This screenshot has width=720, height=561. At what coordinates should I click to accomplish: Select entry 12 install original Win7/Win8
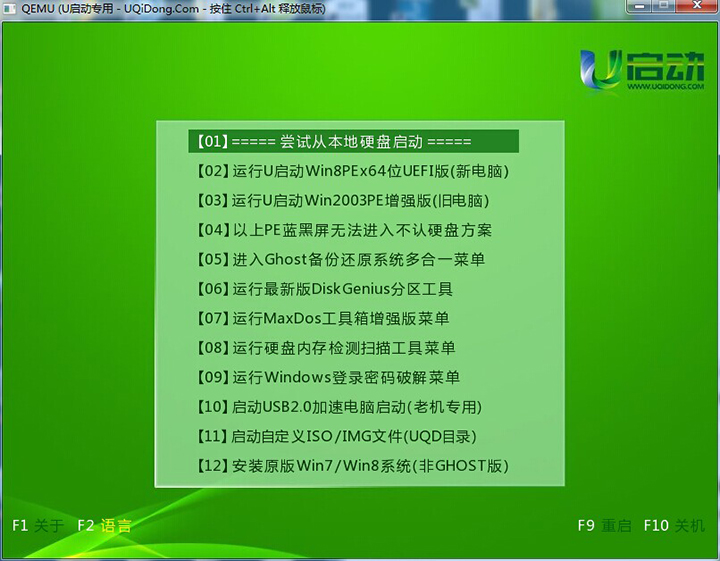(x=353, y=466)
